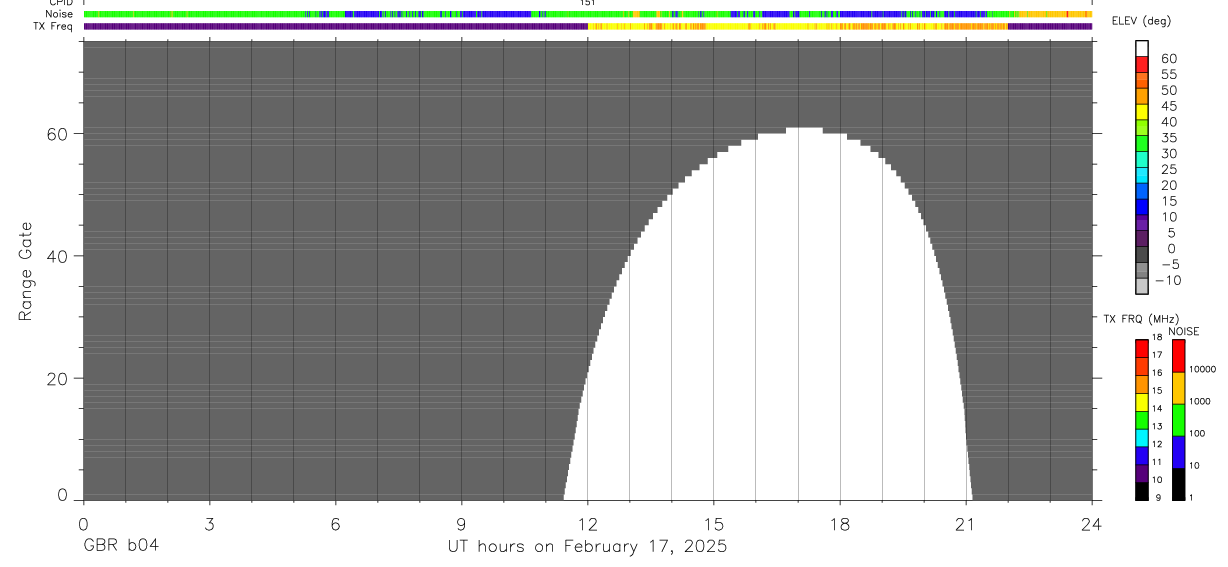The height and width of the screenshot is (567, 1228).
Task: Click the UT hours axis tick '3'
Action: (209, 524)
